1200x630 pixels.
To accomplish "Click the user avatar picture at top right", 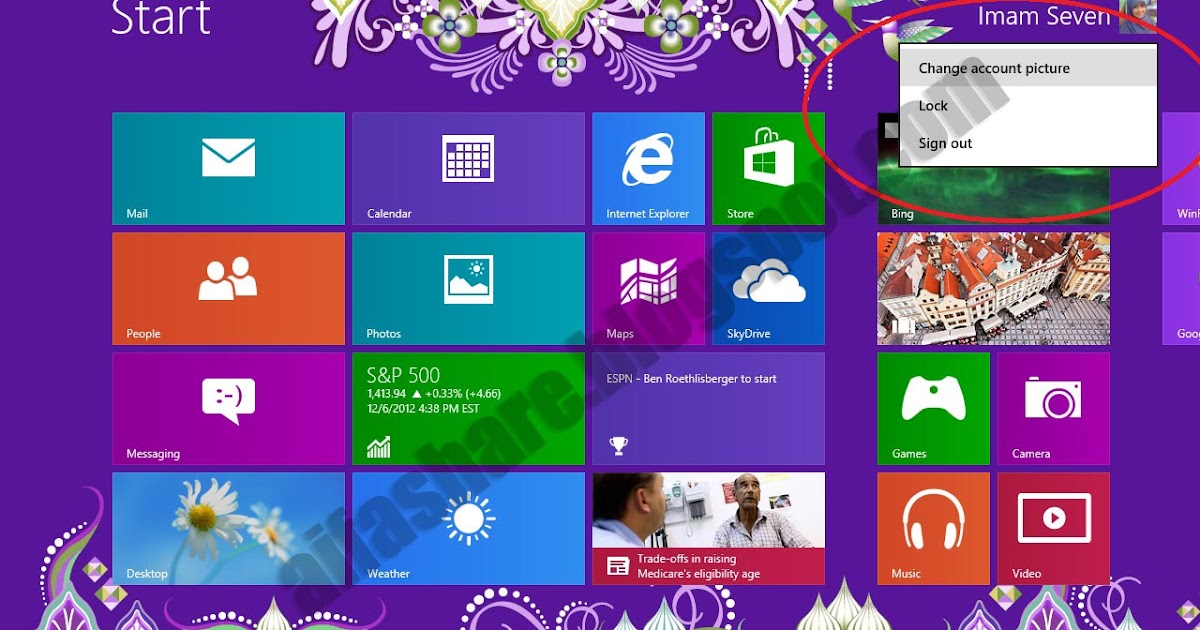I will pyautogui.click(x=1138, y=16).
